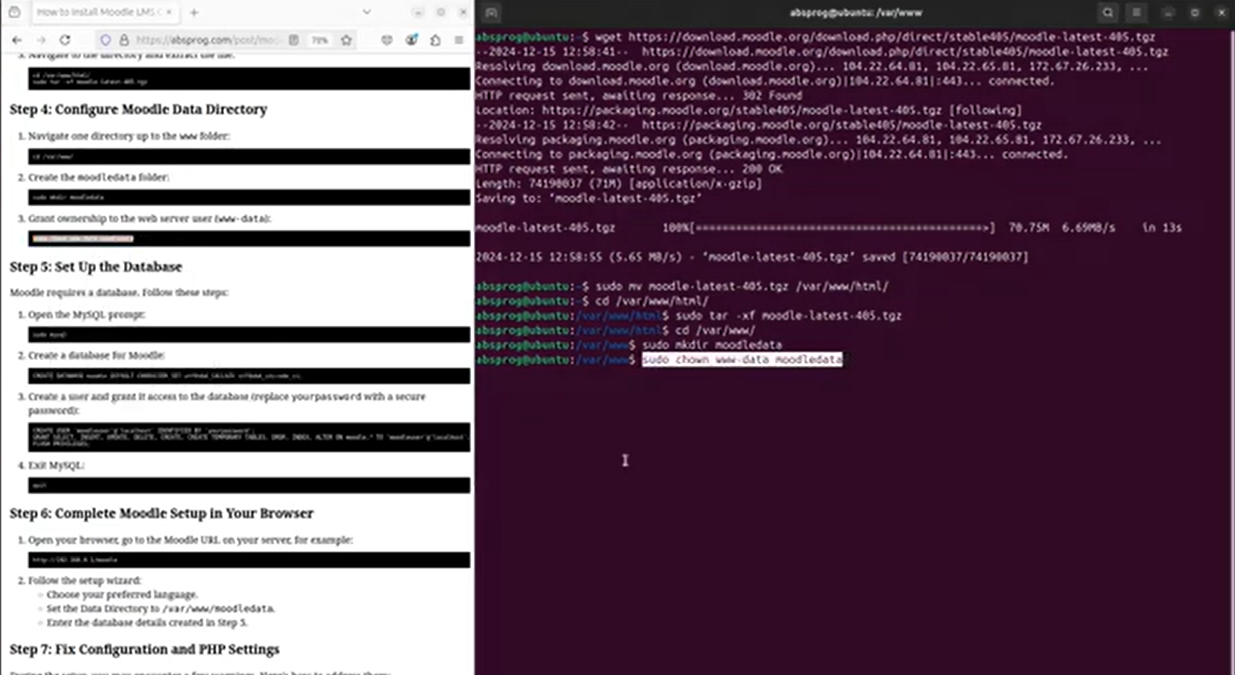Image resolution: width=1235 pixels, height=675 pixels.
Task: Click the wget command line in terminal
Action: (x=815, y=37)
